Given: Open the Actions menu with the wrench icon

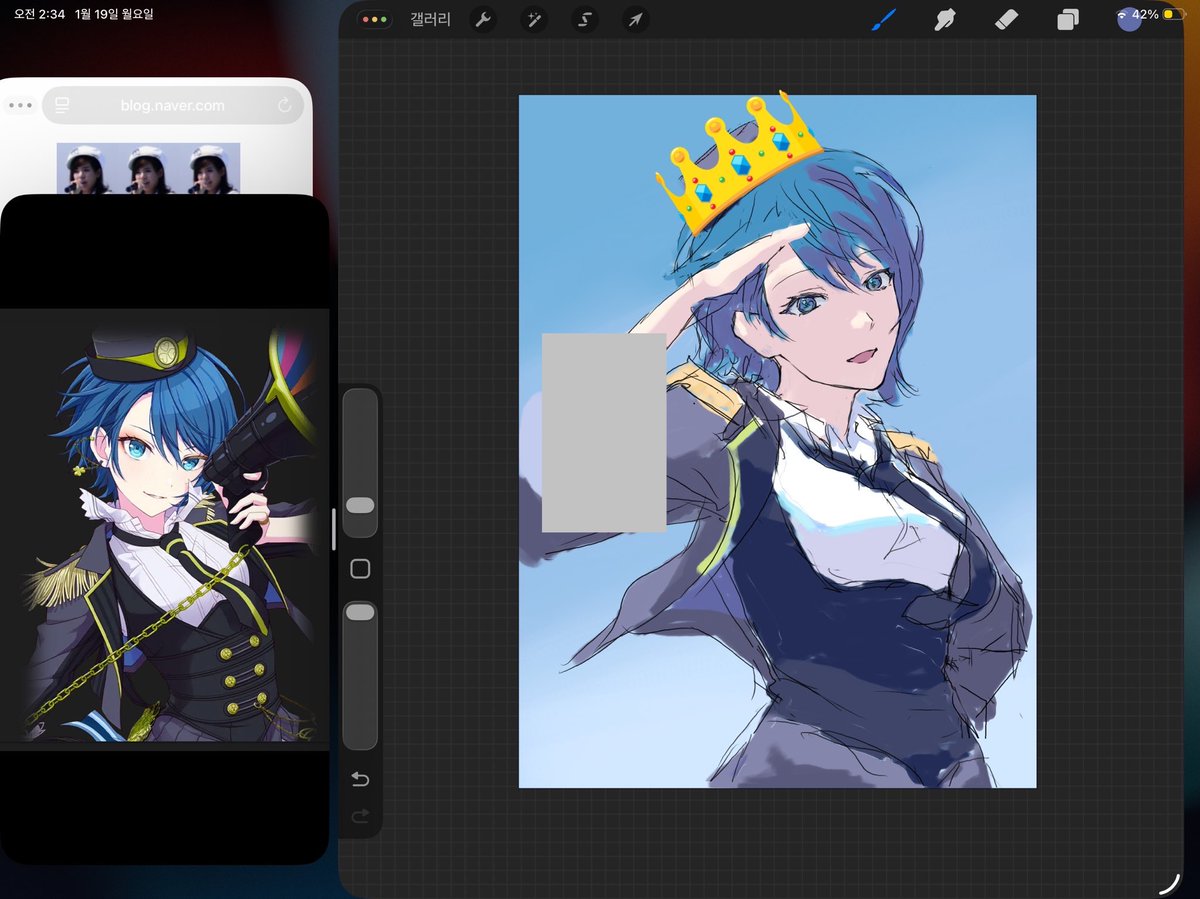Looking at the screenshot, I should click(483, 20).
